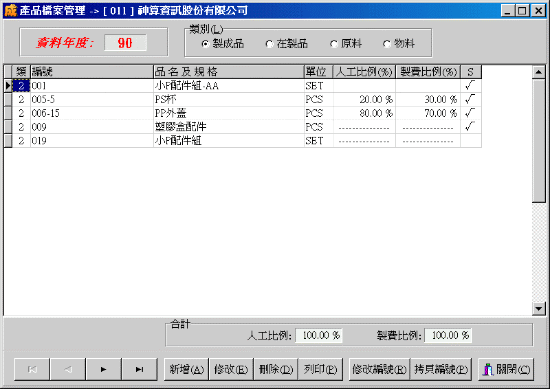Click the 人工比例(%) column header
The height and width of the screenshot is (389, 550).
364,72
